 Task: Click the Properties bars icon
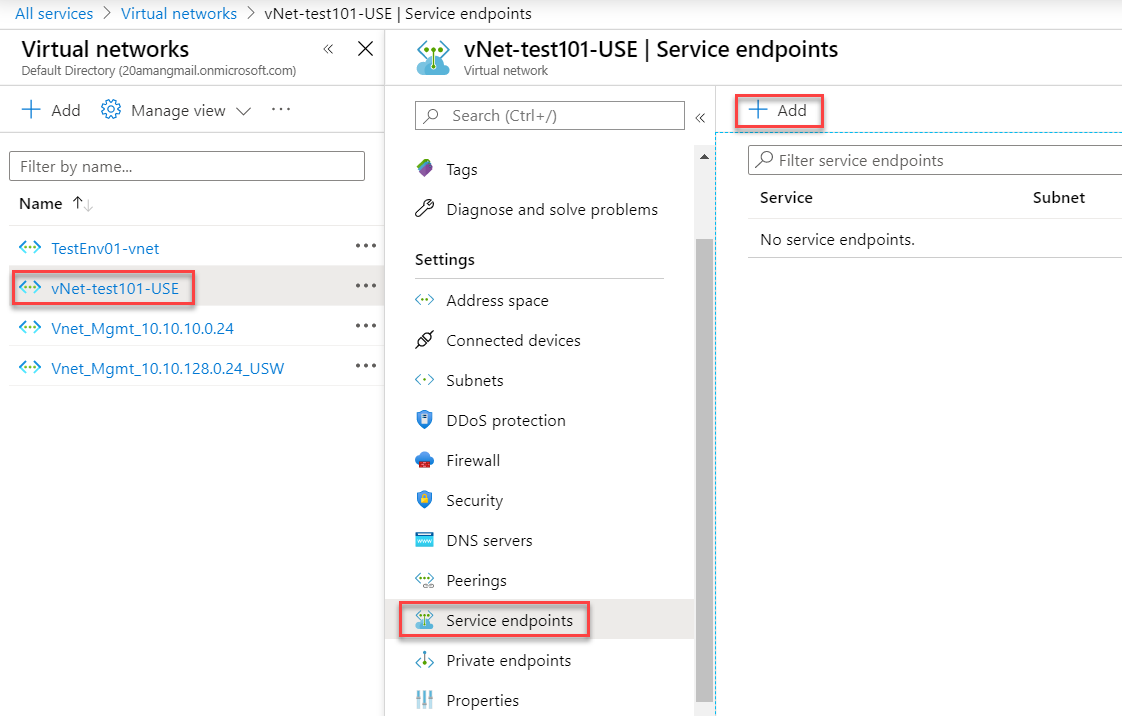coord(424,700)
